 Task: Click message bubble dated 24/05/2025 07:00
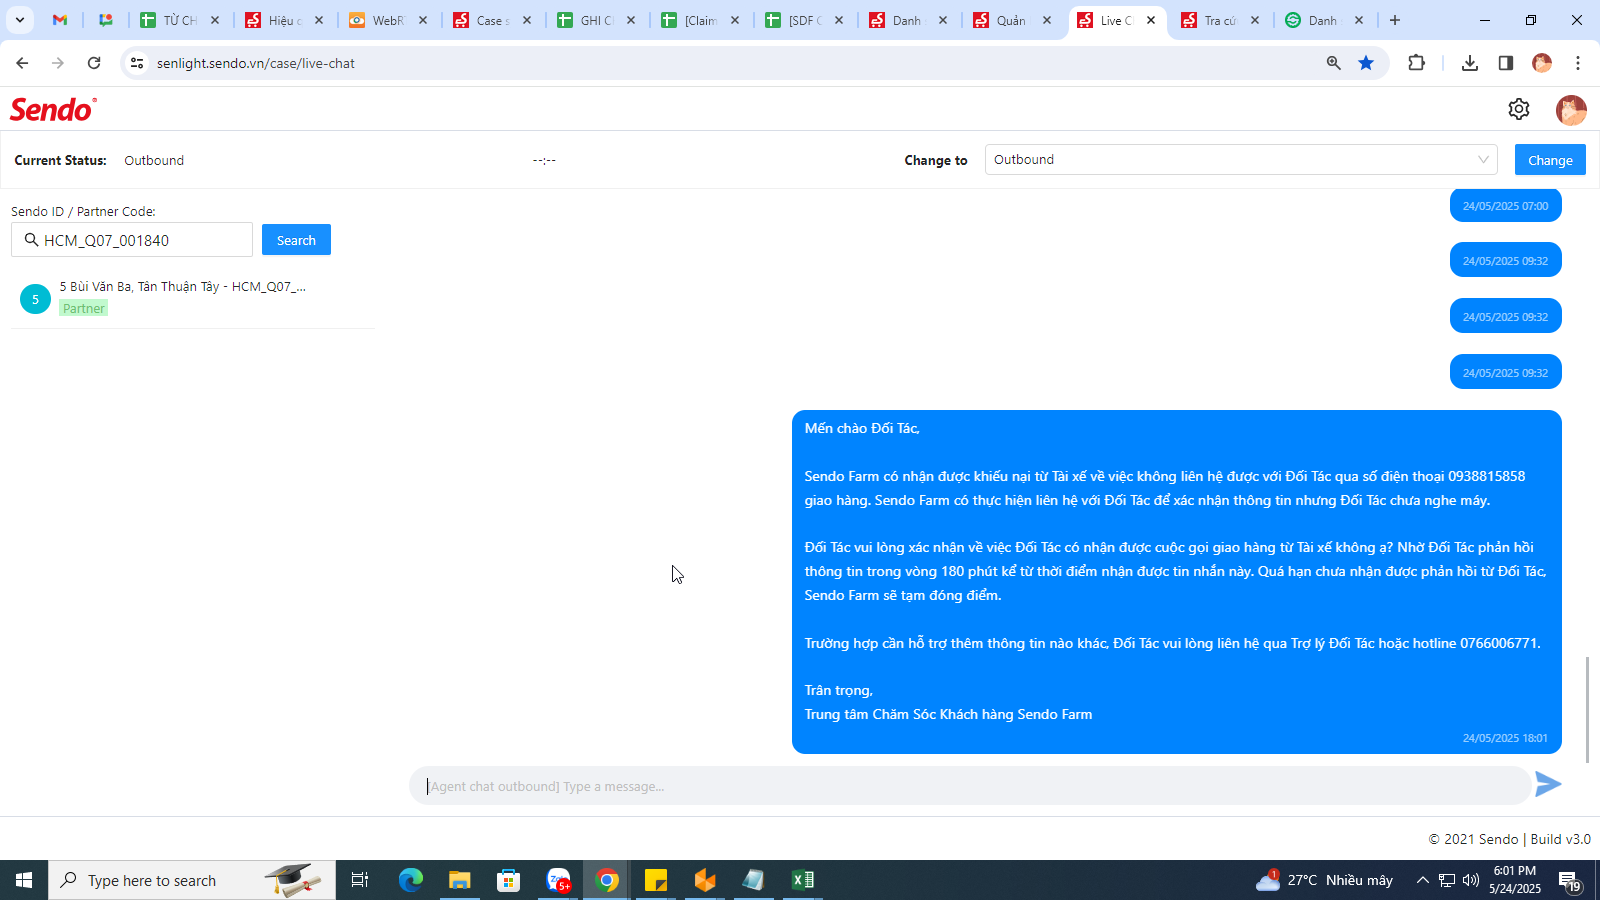(1505, 206)
